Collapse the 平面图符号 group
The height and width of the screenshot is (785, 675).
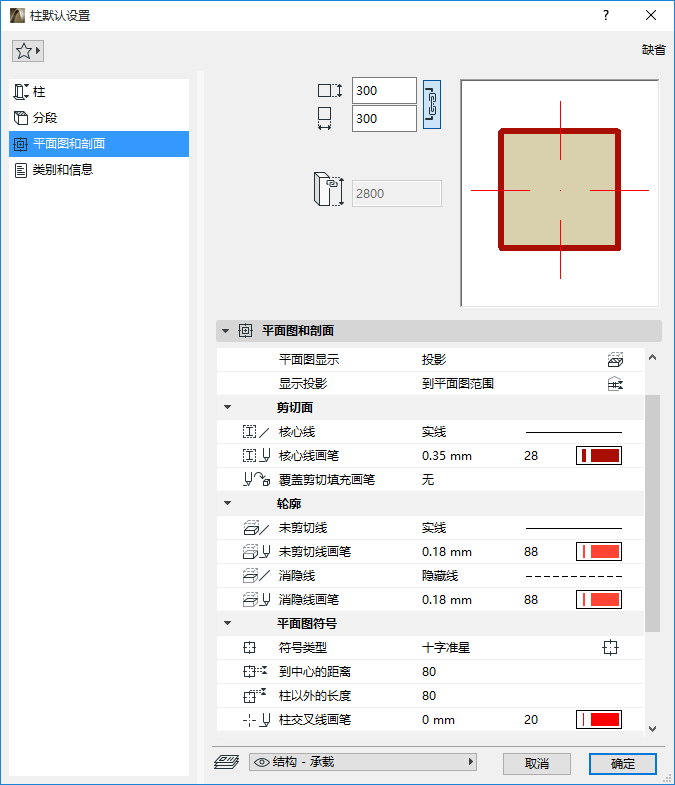(227, 623)
